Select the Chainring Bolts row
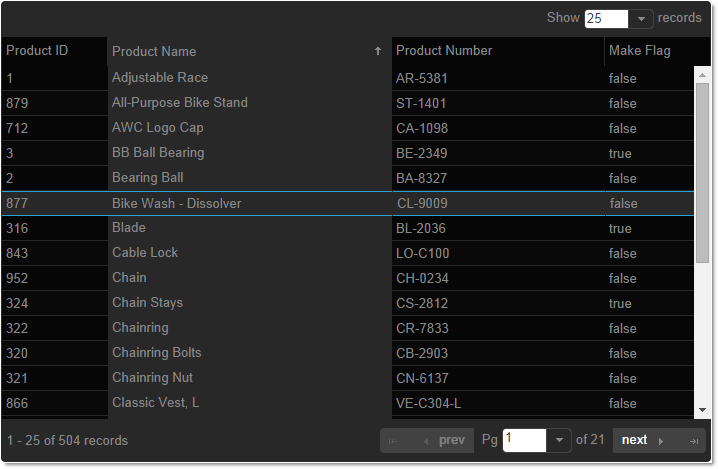The width and height of the screenshot is (718, 469). coord(156,353)
